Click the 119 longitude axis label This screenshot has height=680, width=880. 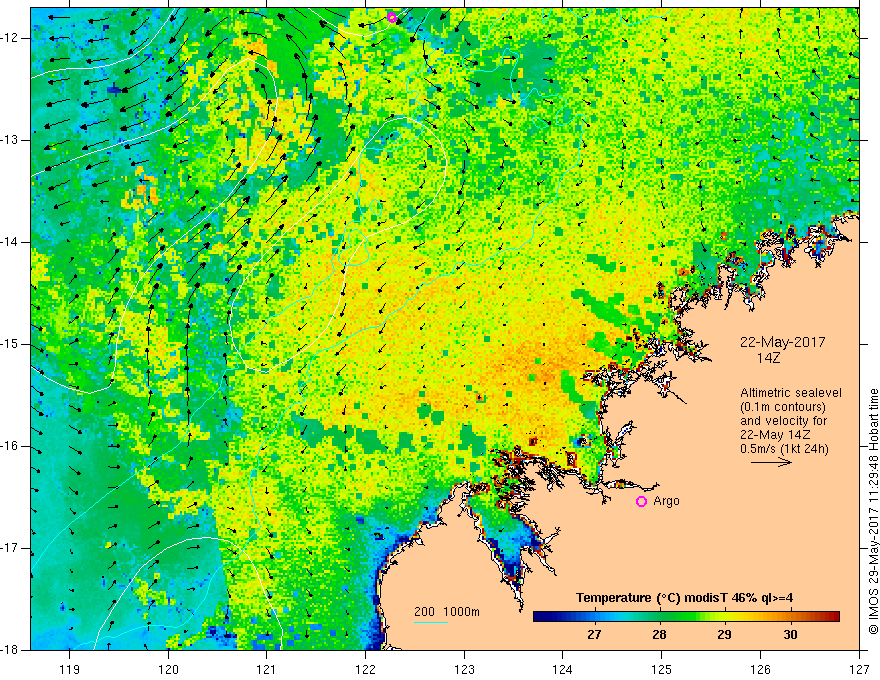(x=70, y=669)
